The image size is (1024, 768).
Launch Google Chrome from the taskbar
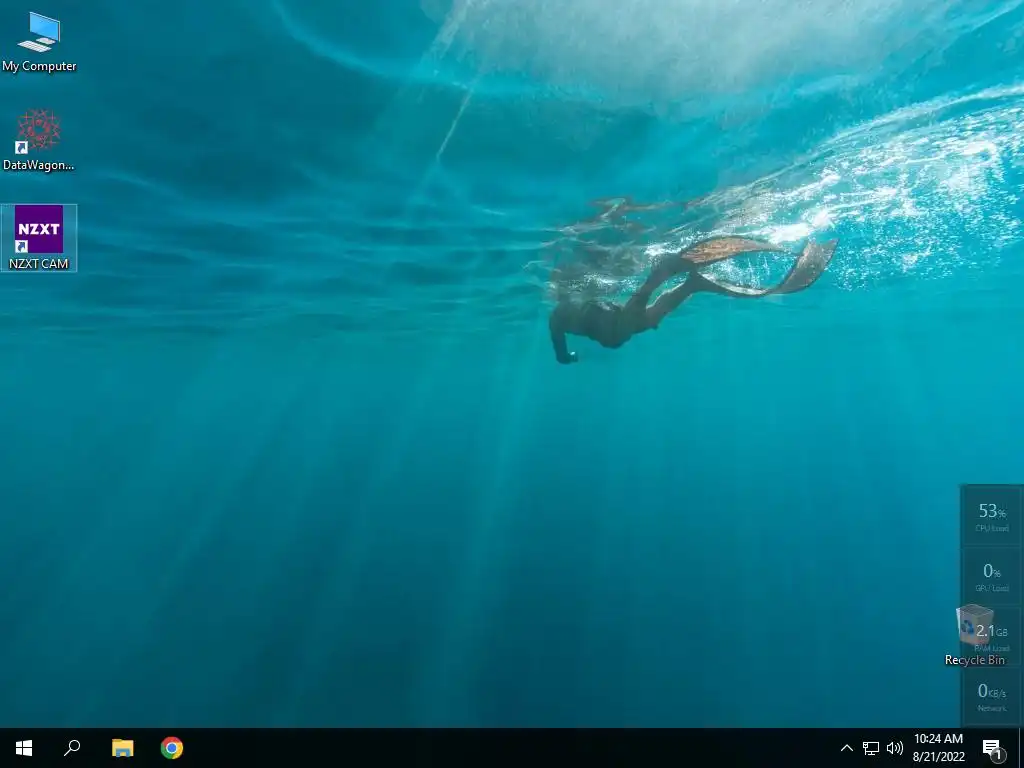pyautogui.click(x=172, y=748)
